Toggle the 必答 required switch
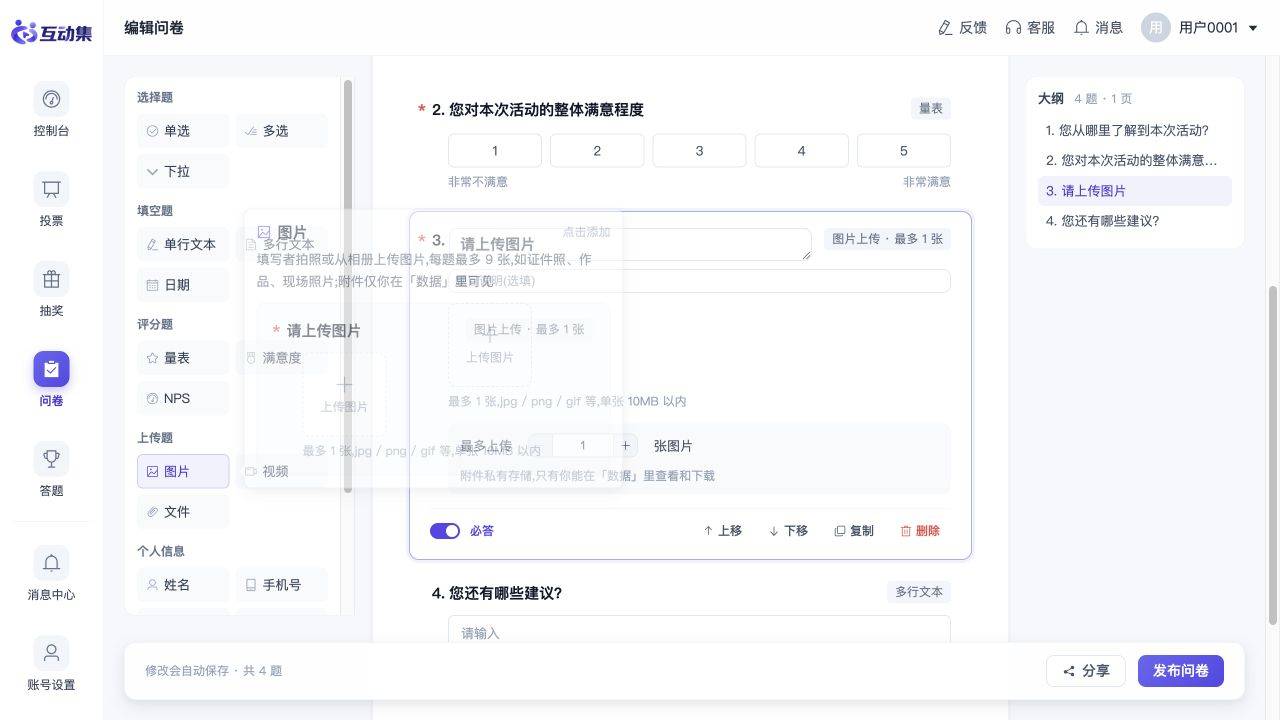Image resolution: width=1280 pixels, height=720 pixels. (x=445, y=531)
